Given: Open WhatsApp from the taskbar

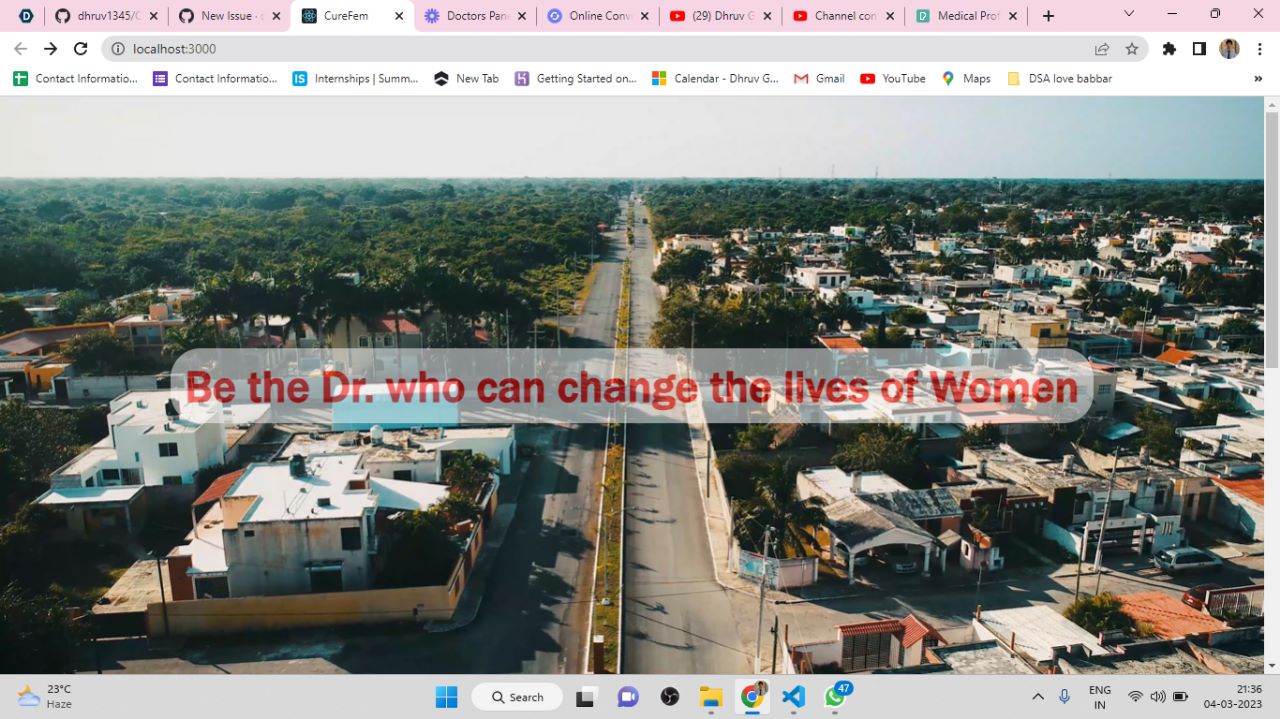Looking at the screenshot, I should pos(835,697).
